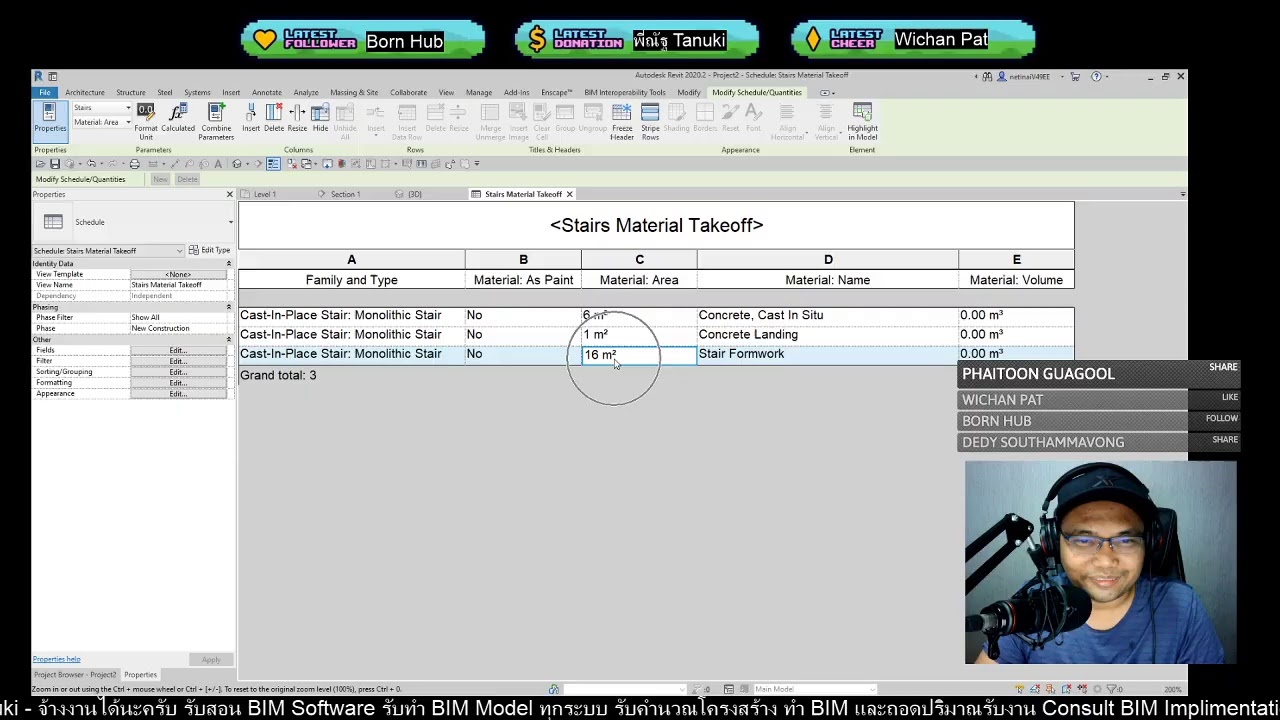Click the Calculated parameter icon
This screenshot has height=720, width=1280.
(178, 118)
